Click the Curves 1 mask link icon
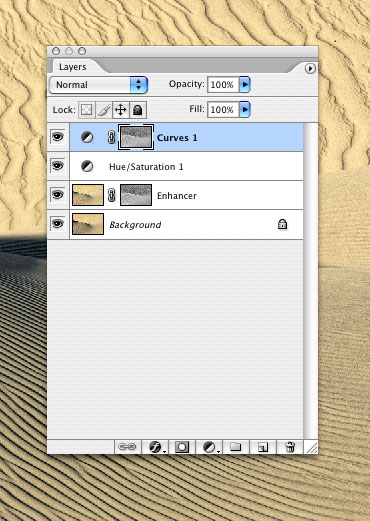370x521 pixels. [x=112, y=137]
